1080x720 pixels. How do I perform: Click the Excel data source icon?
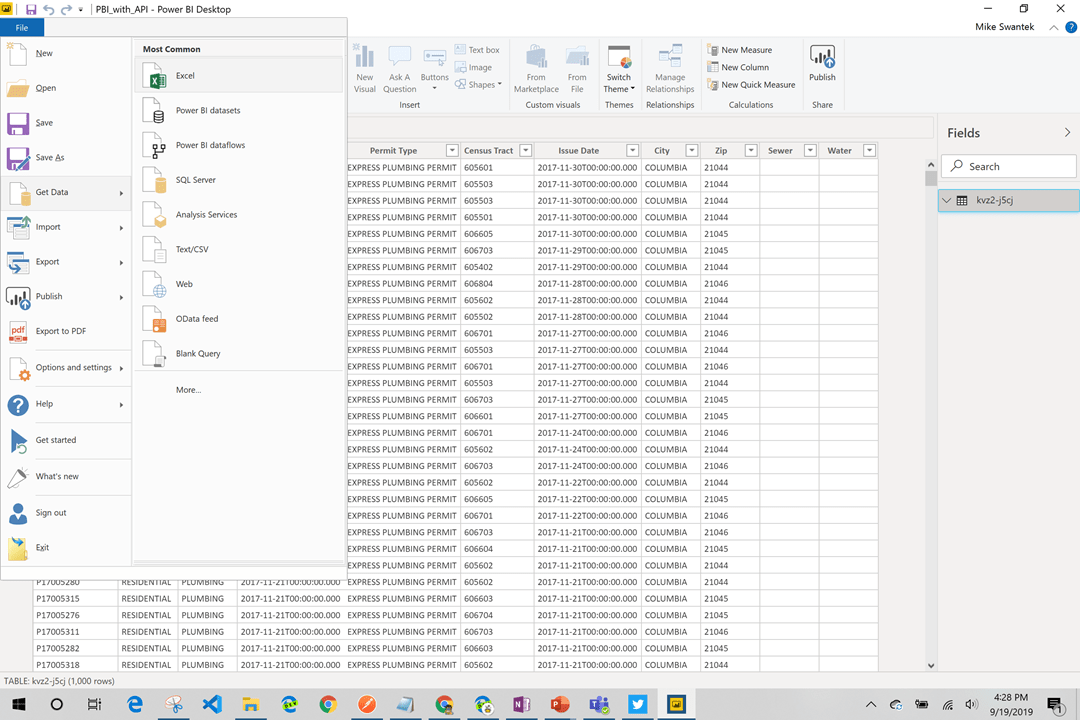click(x=155, y=77)
